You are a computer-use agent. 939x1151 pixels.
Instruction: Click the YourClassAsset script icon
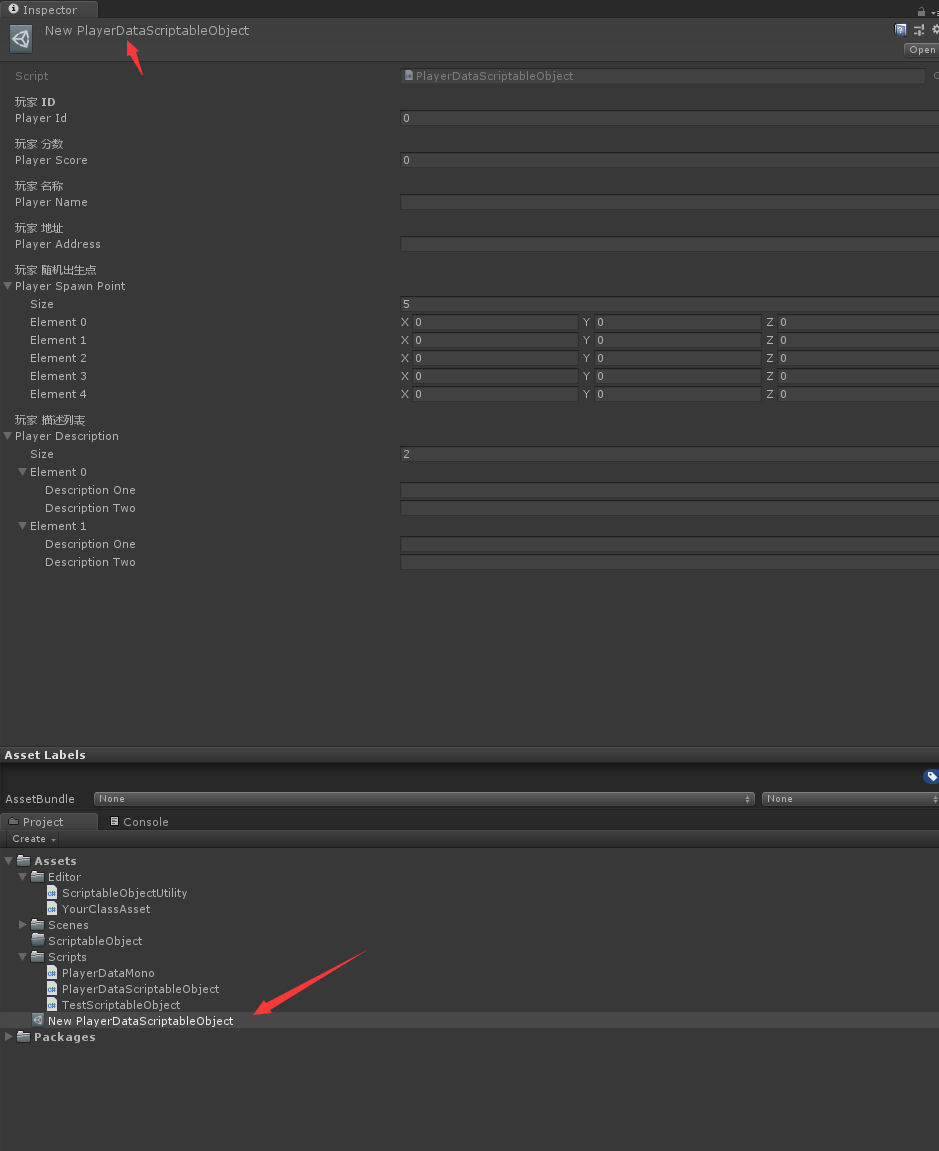click(52, 909)
